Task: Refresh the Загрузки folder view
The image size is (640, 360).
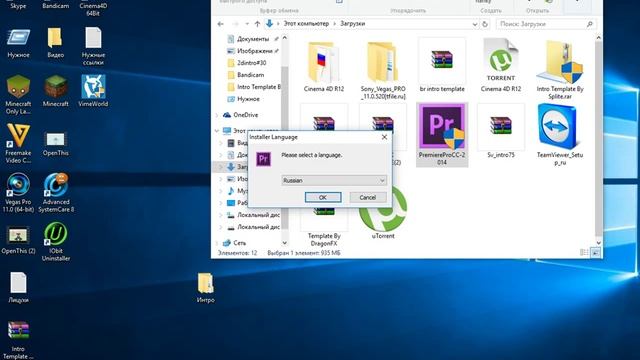Action: (x=485, y=24)
